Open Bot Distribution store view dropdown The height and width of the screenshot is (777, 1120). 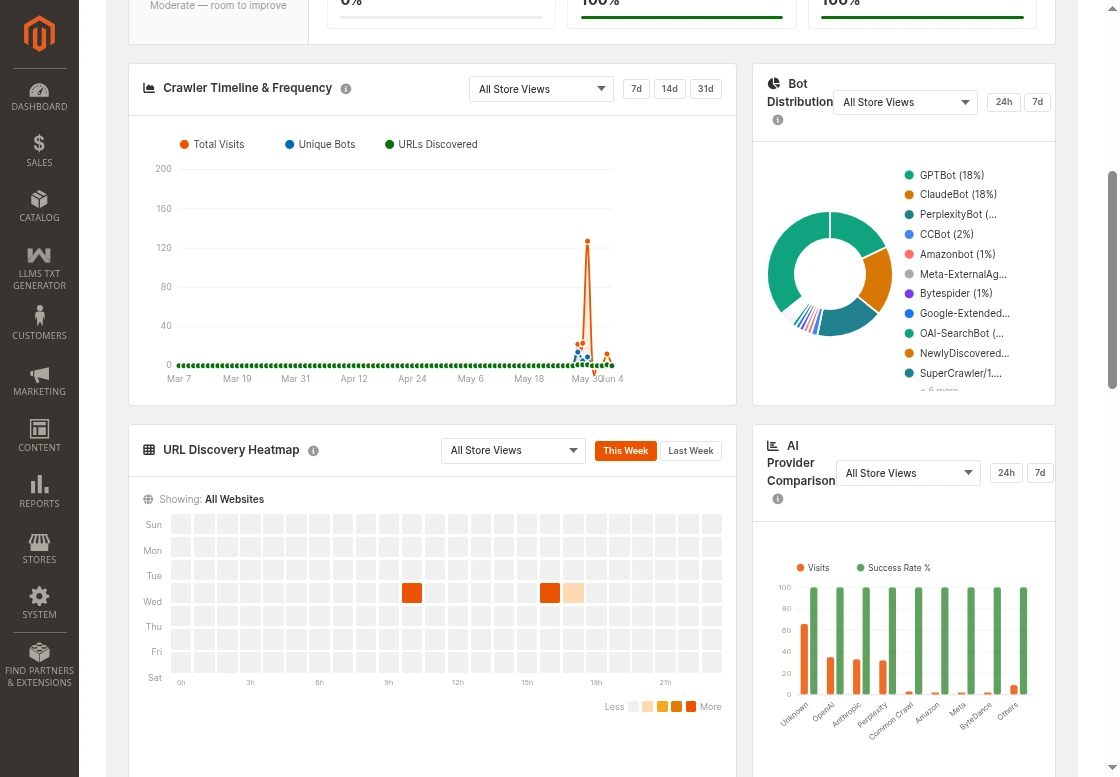click(x=905, y=102)
